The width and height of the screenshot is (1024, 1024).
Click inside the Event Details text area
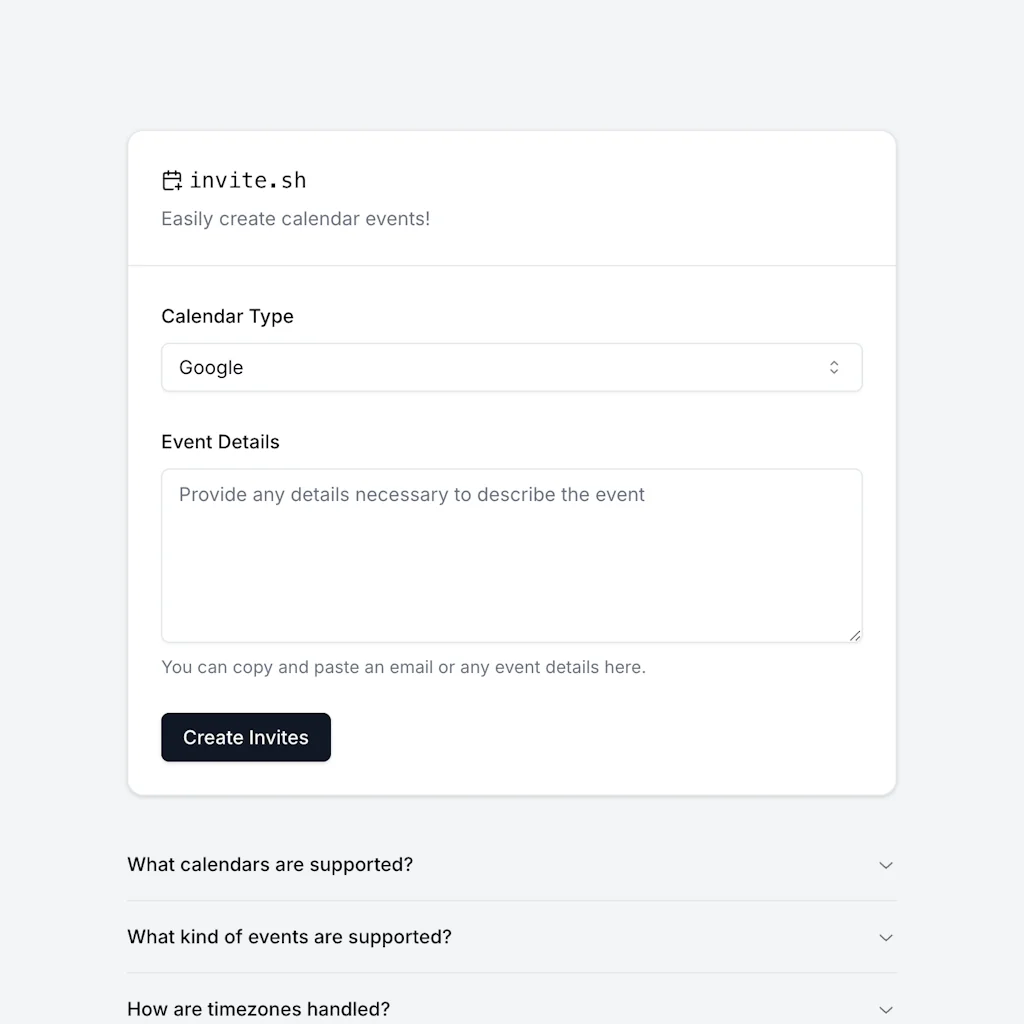click(512, 555)
